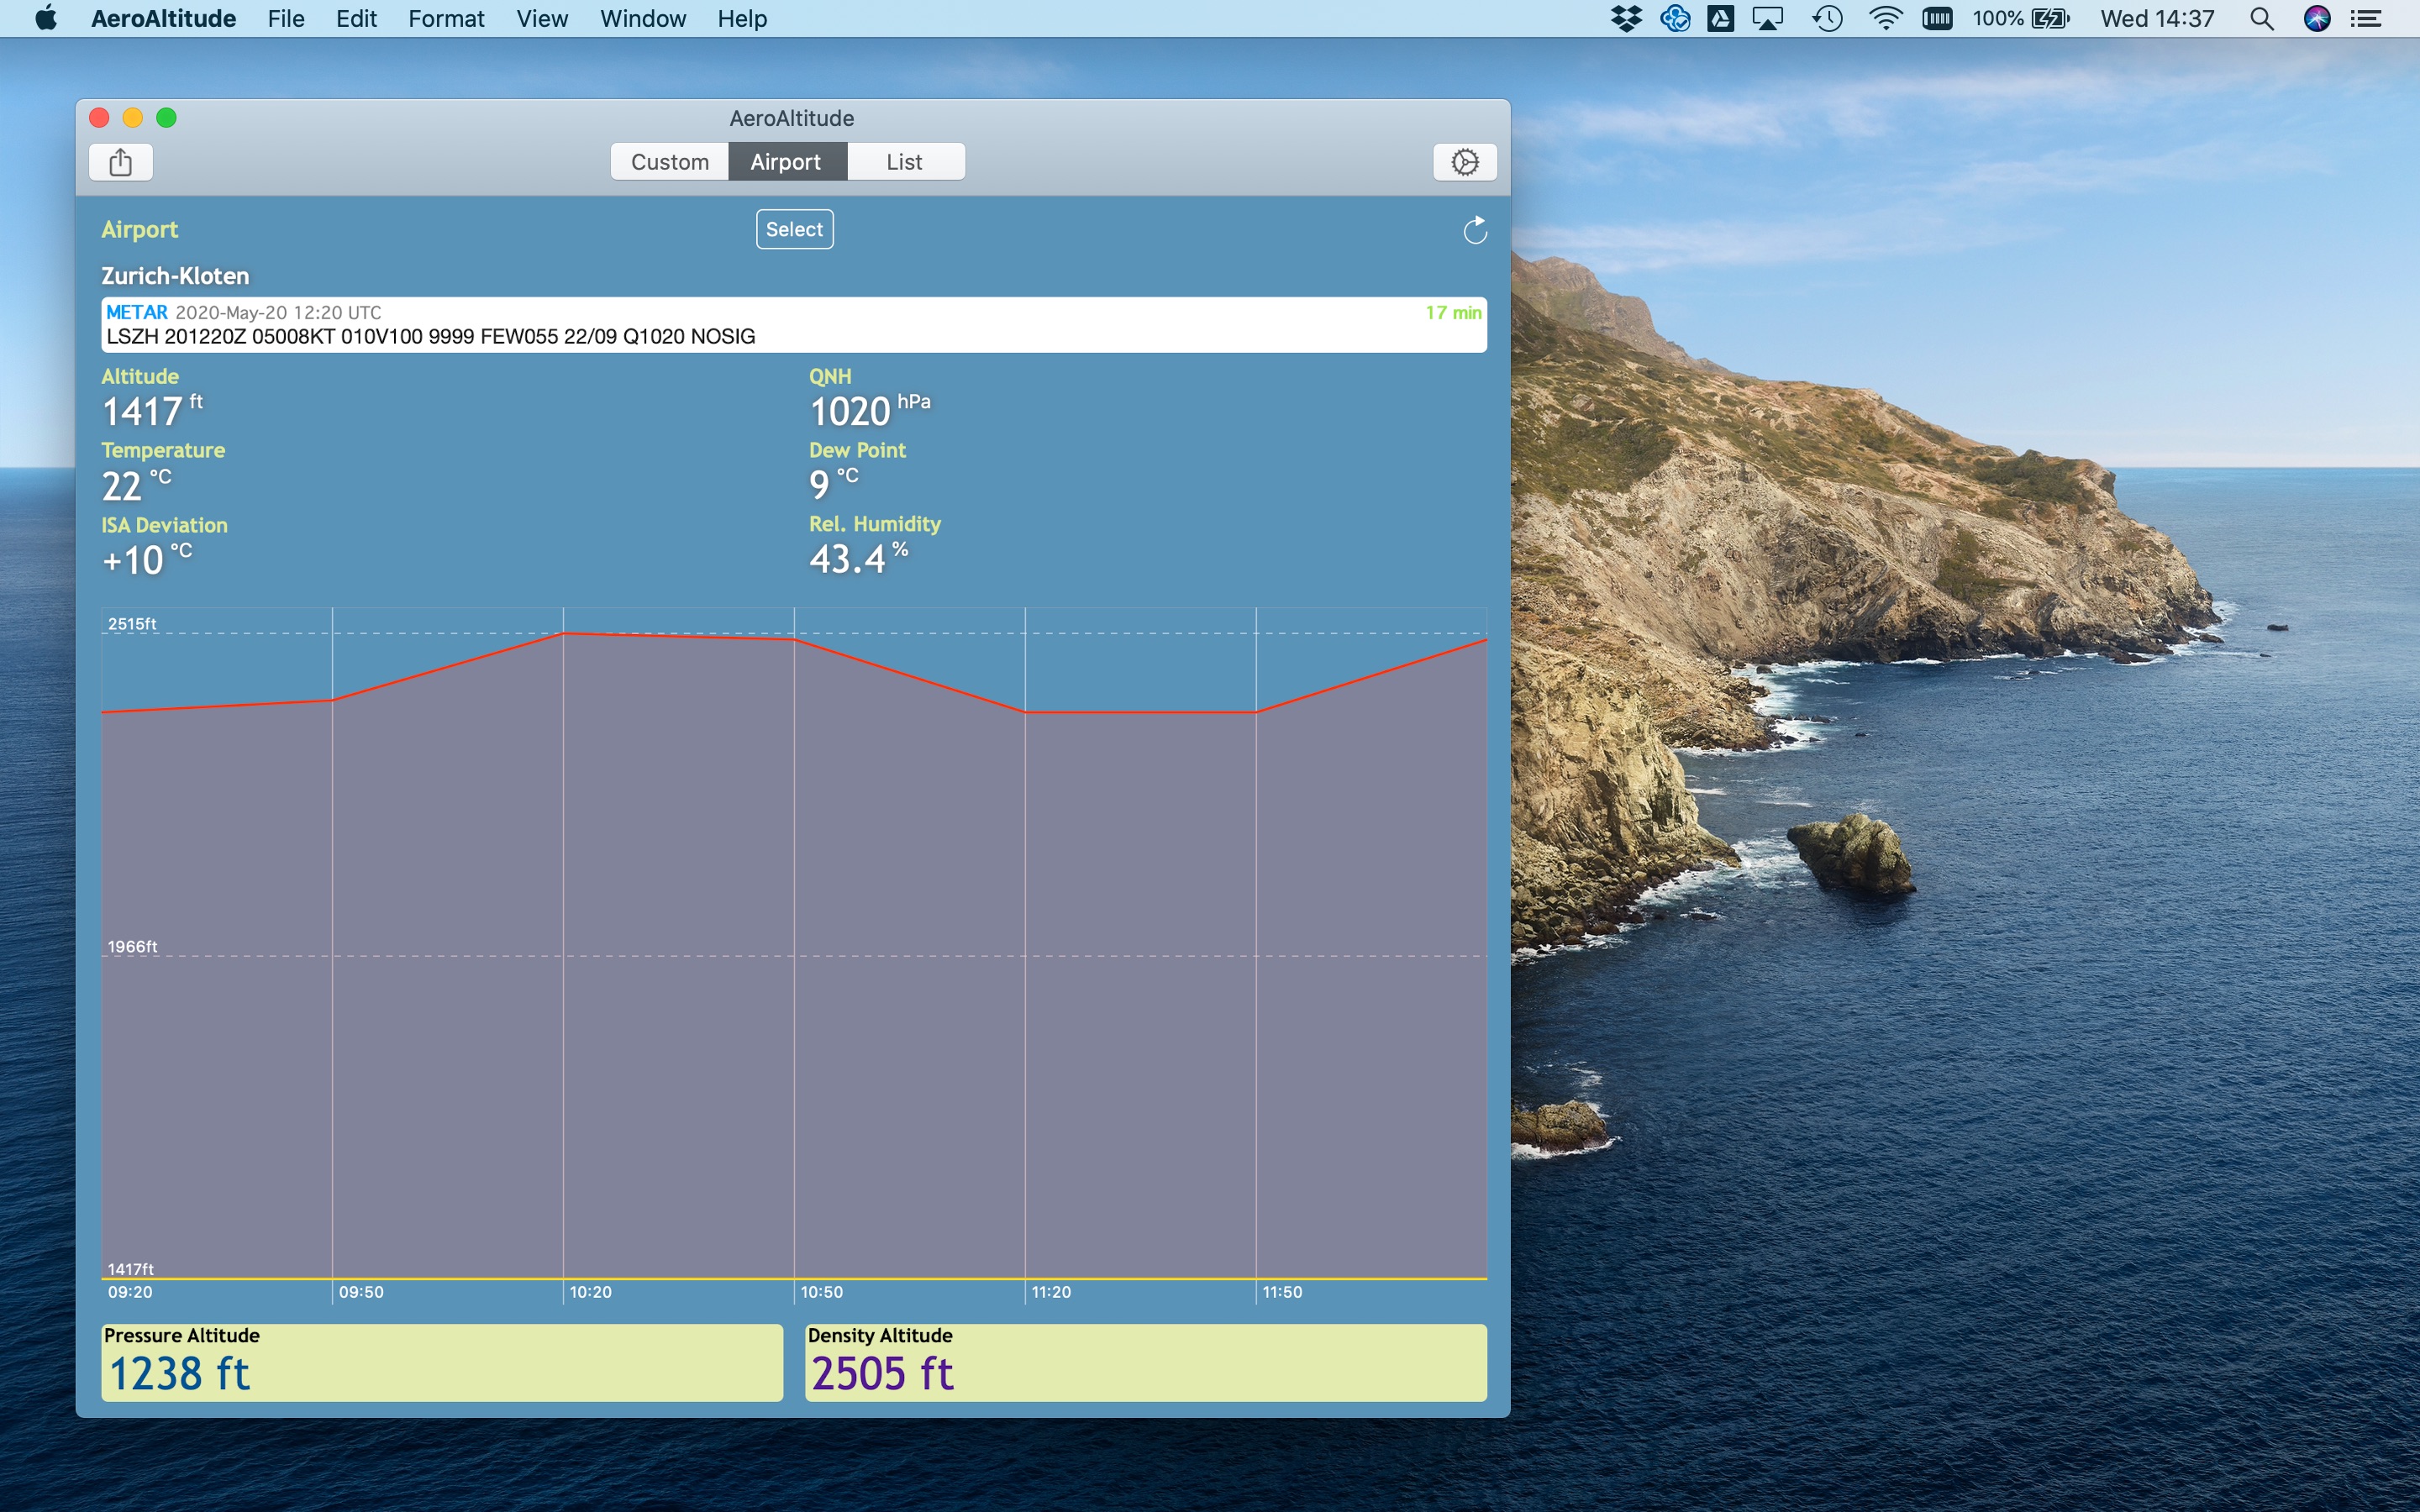Click the Altitude 1417 ft value
The image size is (2420, 1512).
pyautogui.click(x=152, y=410)
